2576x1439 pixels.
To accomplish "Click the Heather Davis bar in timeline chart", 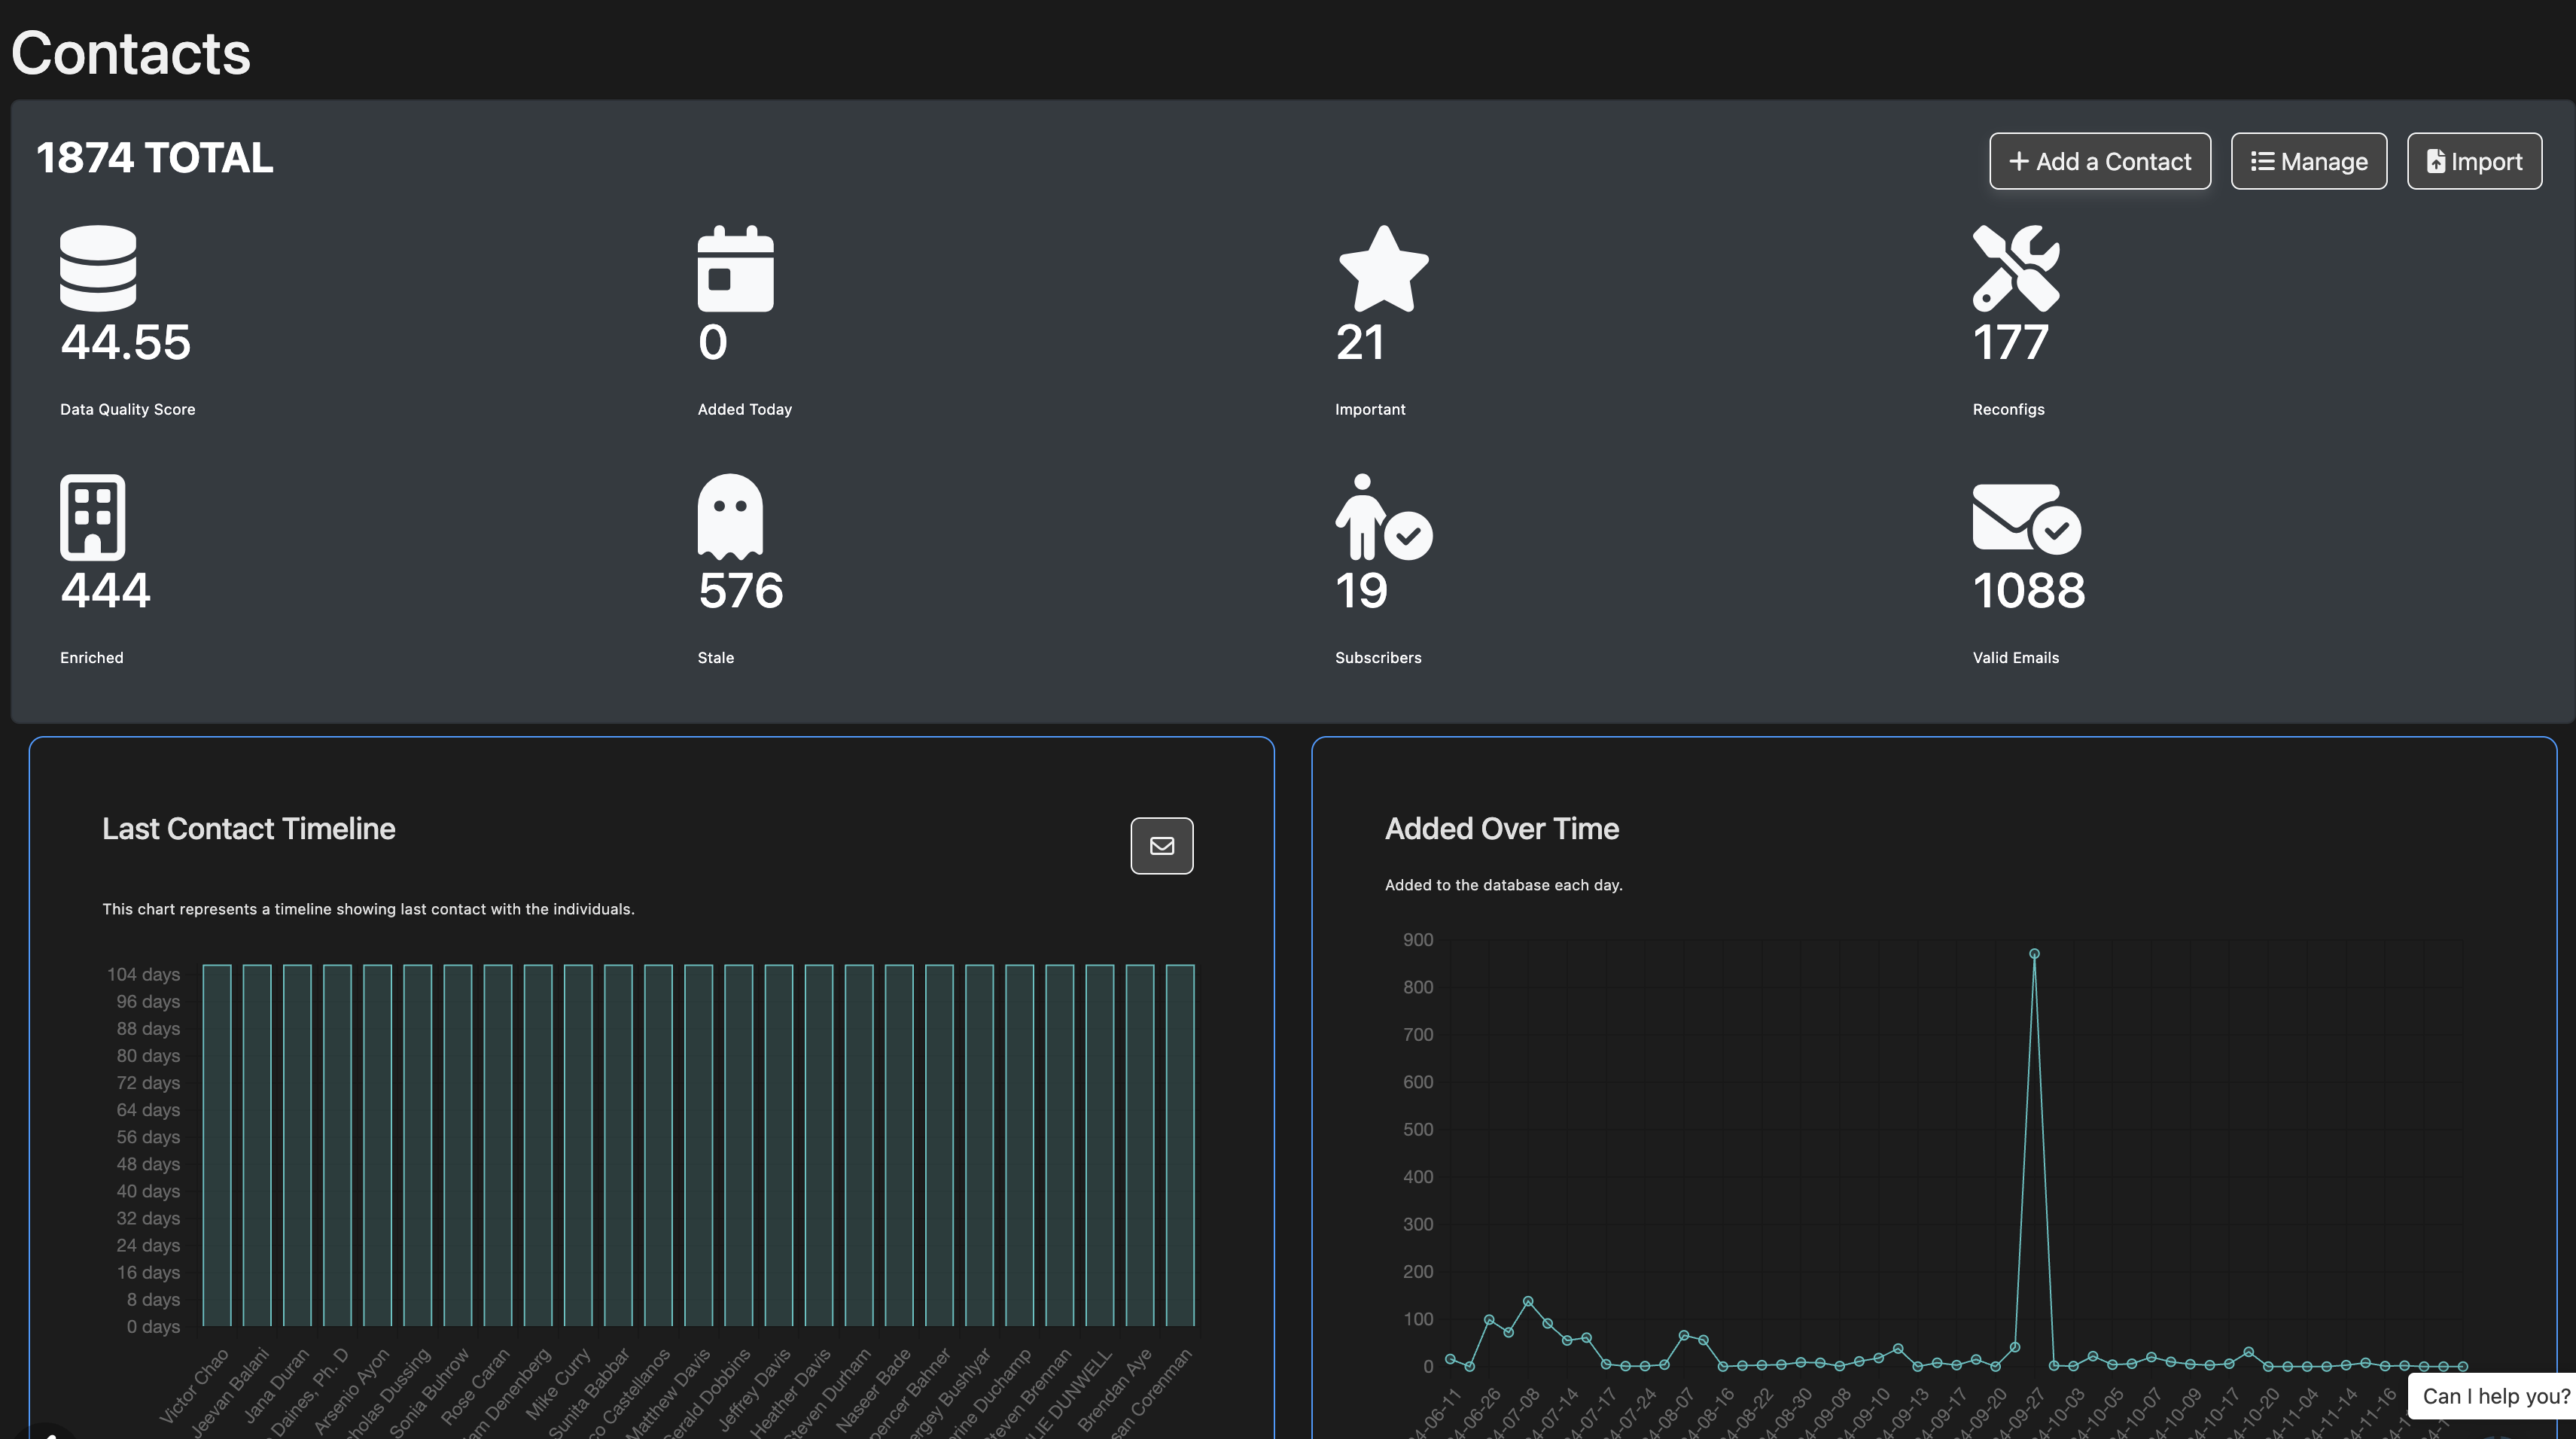I will click(x=819, y=1145).
